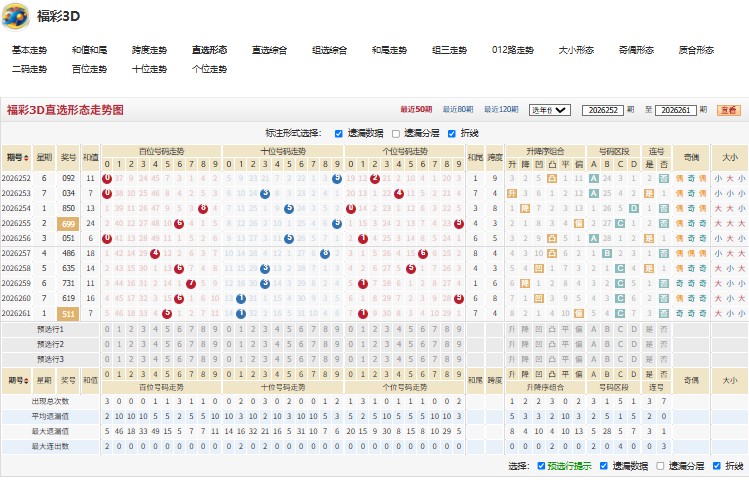This screenshot has width=749, height=480.
Task: Select units digit 9 in 预选行2
Action: point(459,344)
